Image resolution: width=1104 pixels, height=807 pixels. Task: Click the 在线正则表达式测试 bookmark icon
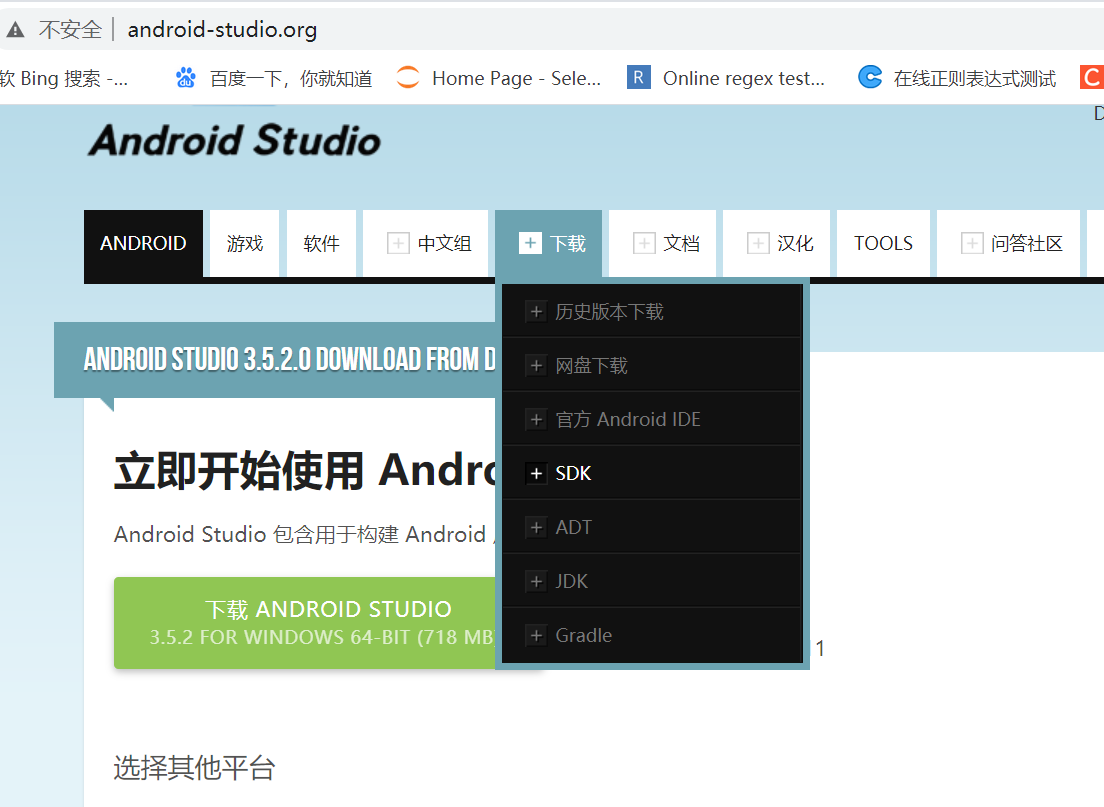click(x=870, y=77)
